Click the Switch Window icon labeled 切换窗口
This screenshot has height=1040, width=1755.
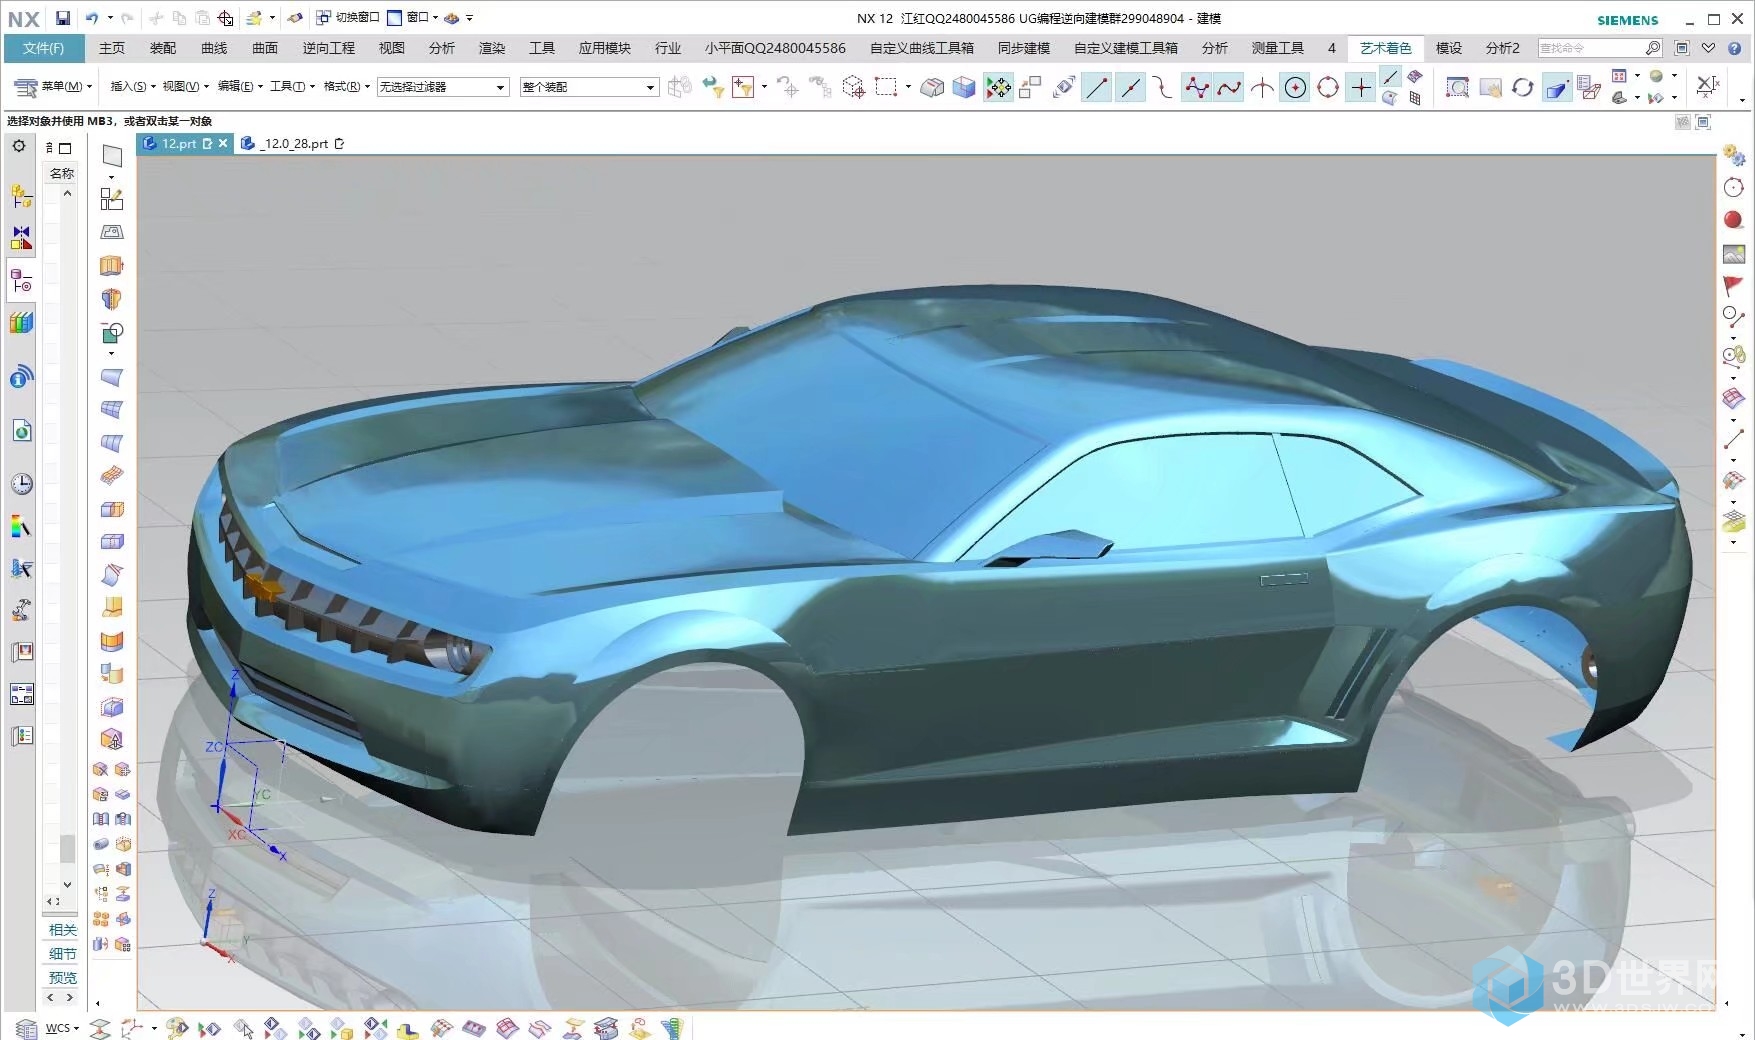pos(347,18)
